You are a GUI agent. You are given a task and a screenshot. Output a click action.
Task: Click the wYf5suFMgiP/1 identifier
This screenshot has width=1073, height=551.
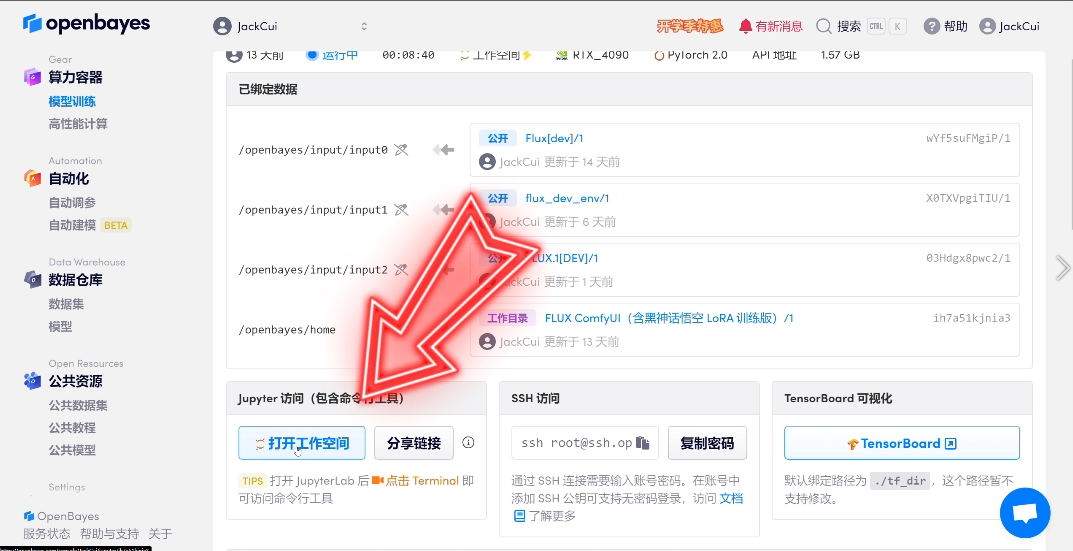[968, 138]
